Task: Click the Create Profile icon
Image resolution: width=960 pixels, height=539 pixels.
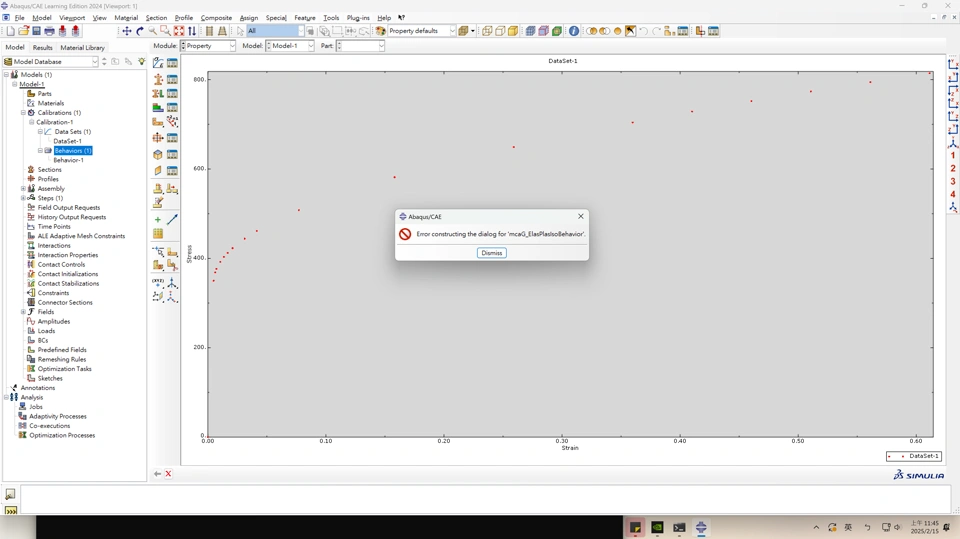Action: pos(158,138)
